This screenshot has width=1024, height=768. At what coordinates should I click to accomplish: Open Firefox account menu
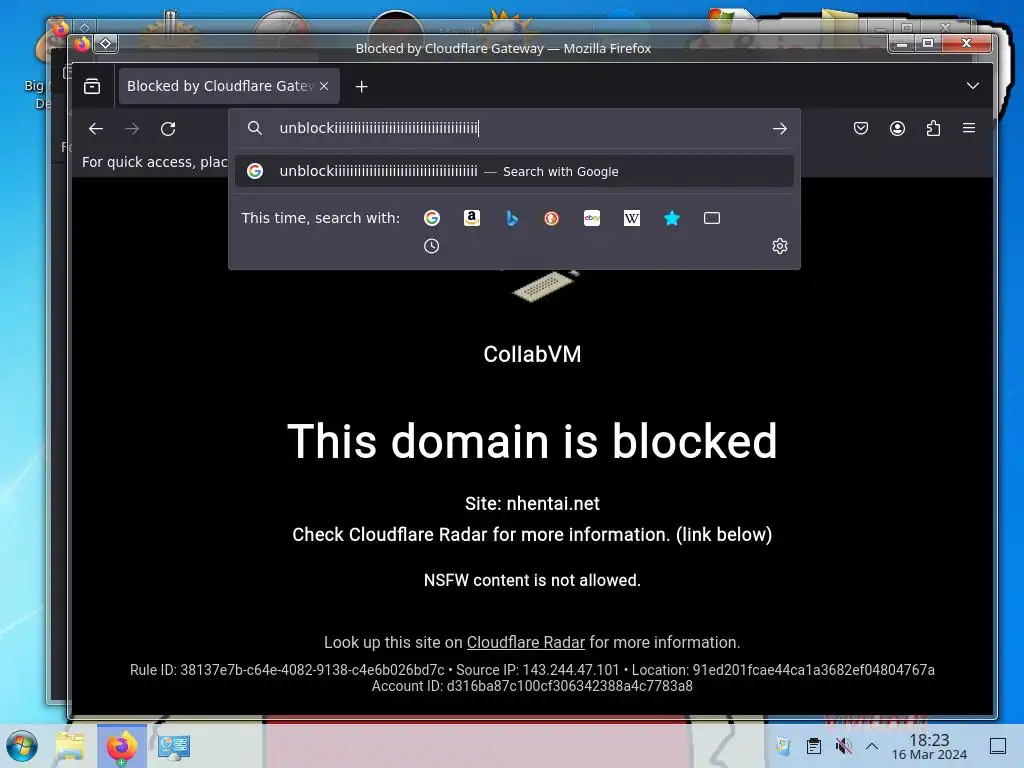[897, 129]
